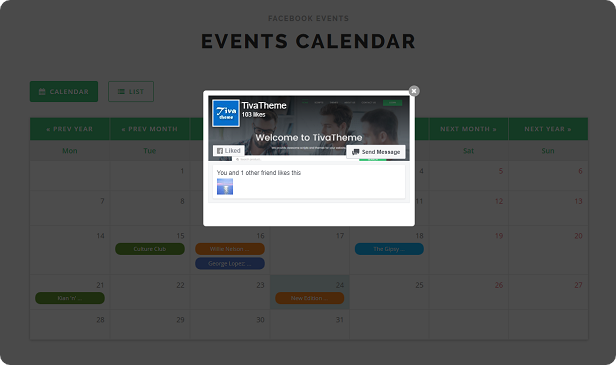Image resolution: width=616 pixels, height=365 pixels.
Task: Click the TivaTheme logo avatar
Action: [226, 113]
